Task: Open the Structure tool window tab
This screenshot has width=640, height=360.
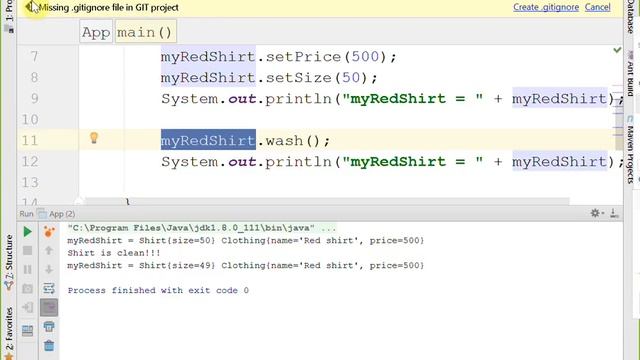Action: click(x=9, y=262)
